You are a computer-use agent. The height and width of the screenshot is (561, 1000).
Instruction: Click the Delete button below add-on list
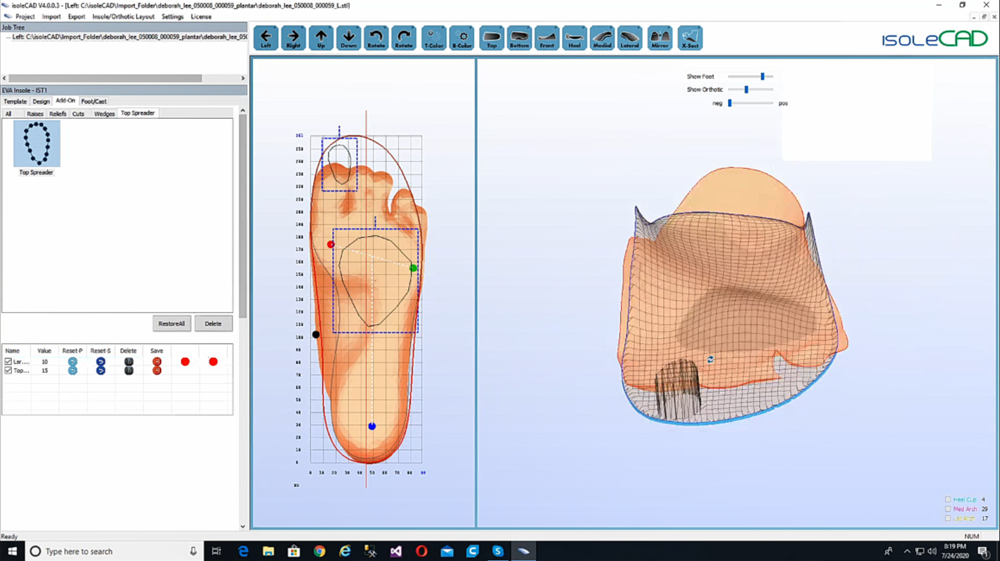point(214,324)
